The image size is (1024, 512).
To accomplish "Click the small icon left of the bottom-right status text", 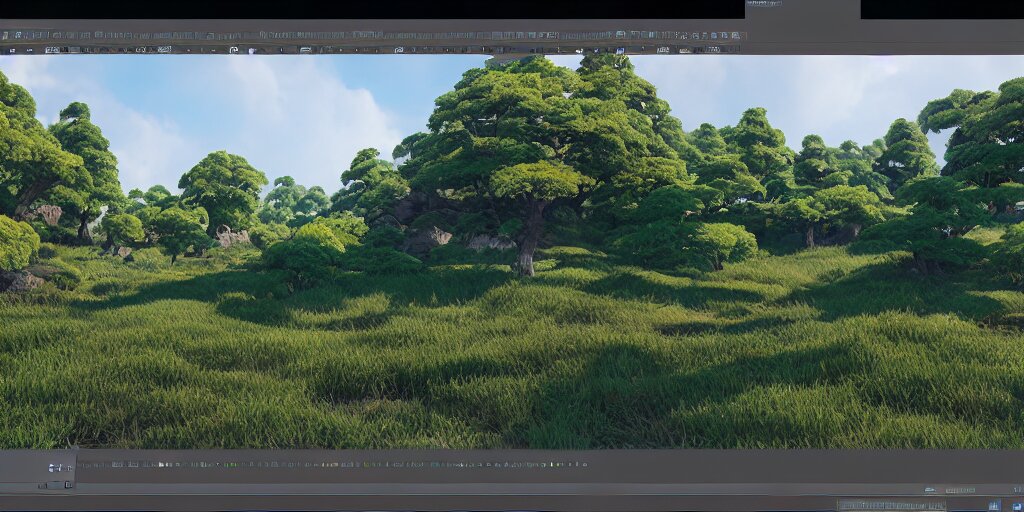I will (930, 490).
